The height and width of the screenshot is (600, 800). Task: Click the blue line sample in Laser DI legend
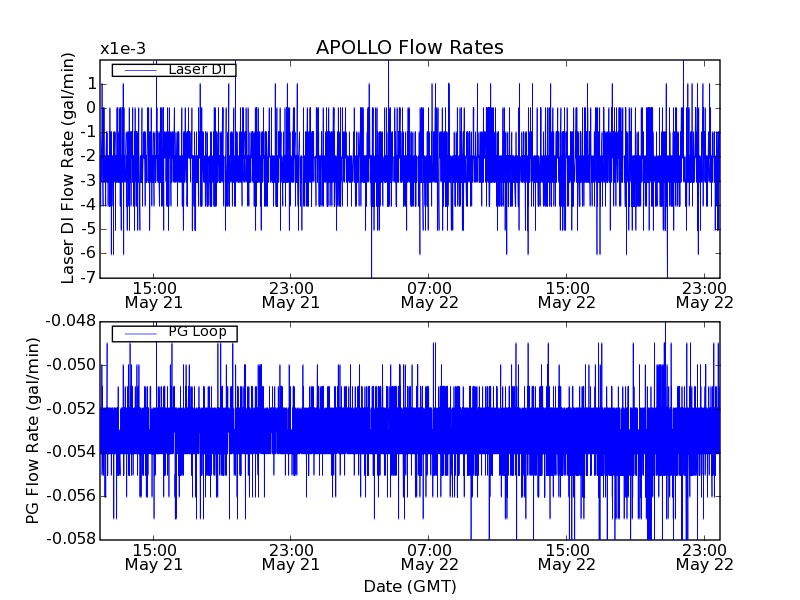coord(140,70)
